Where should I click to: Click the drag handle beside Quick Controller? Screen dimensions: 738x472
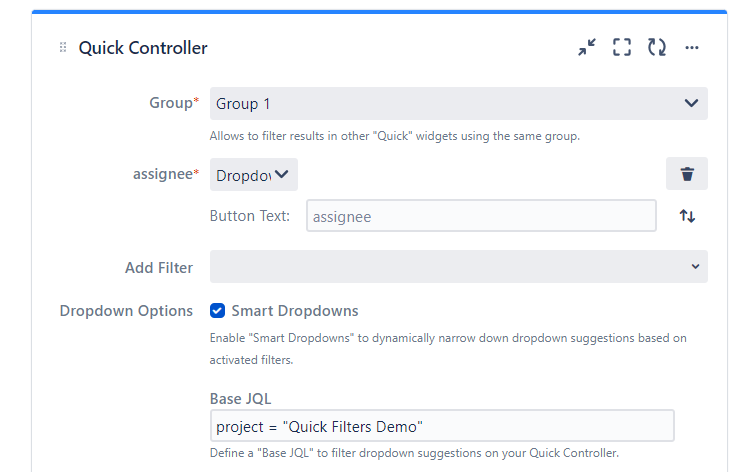point(64,48)
